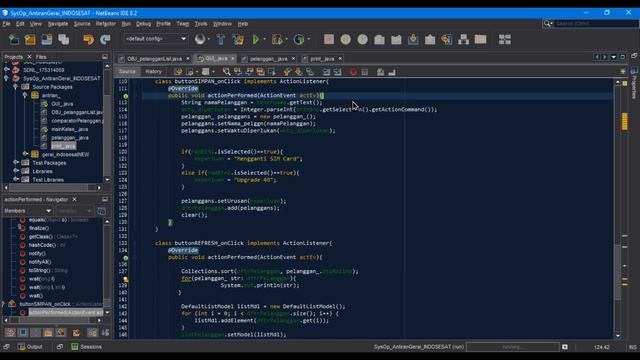Close the GUI_.java editor tab
This screenshot has height=360, width=640.
233,58
